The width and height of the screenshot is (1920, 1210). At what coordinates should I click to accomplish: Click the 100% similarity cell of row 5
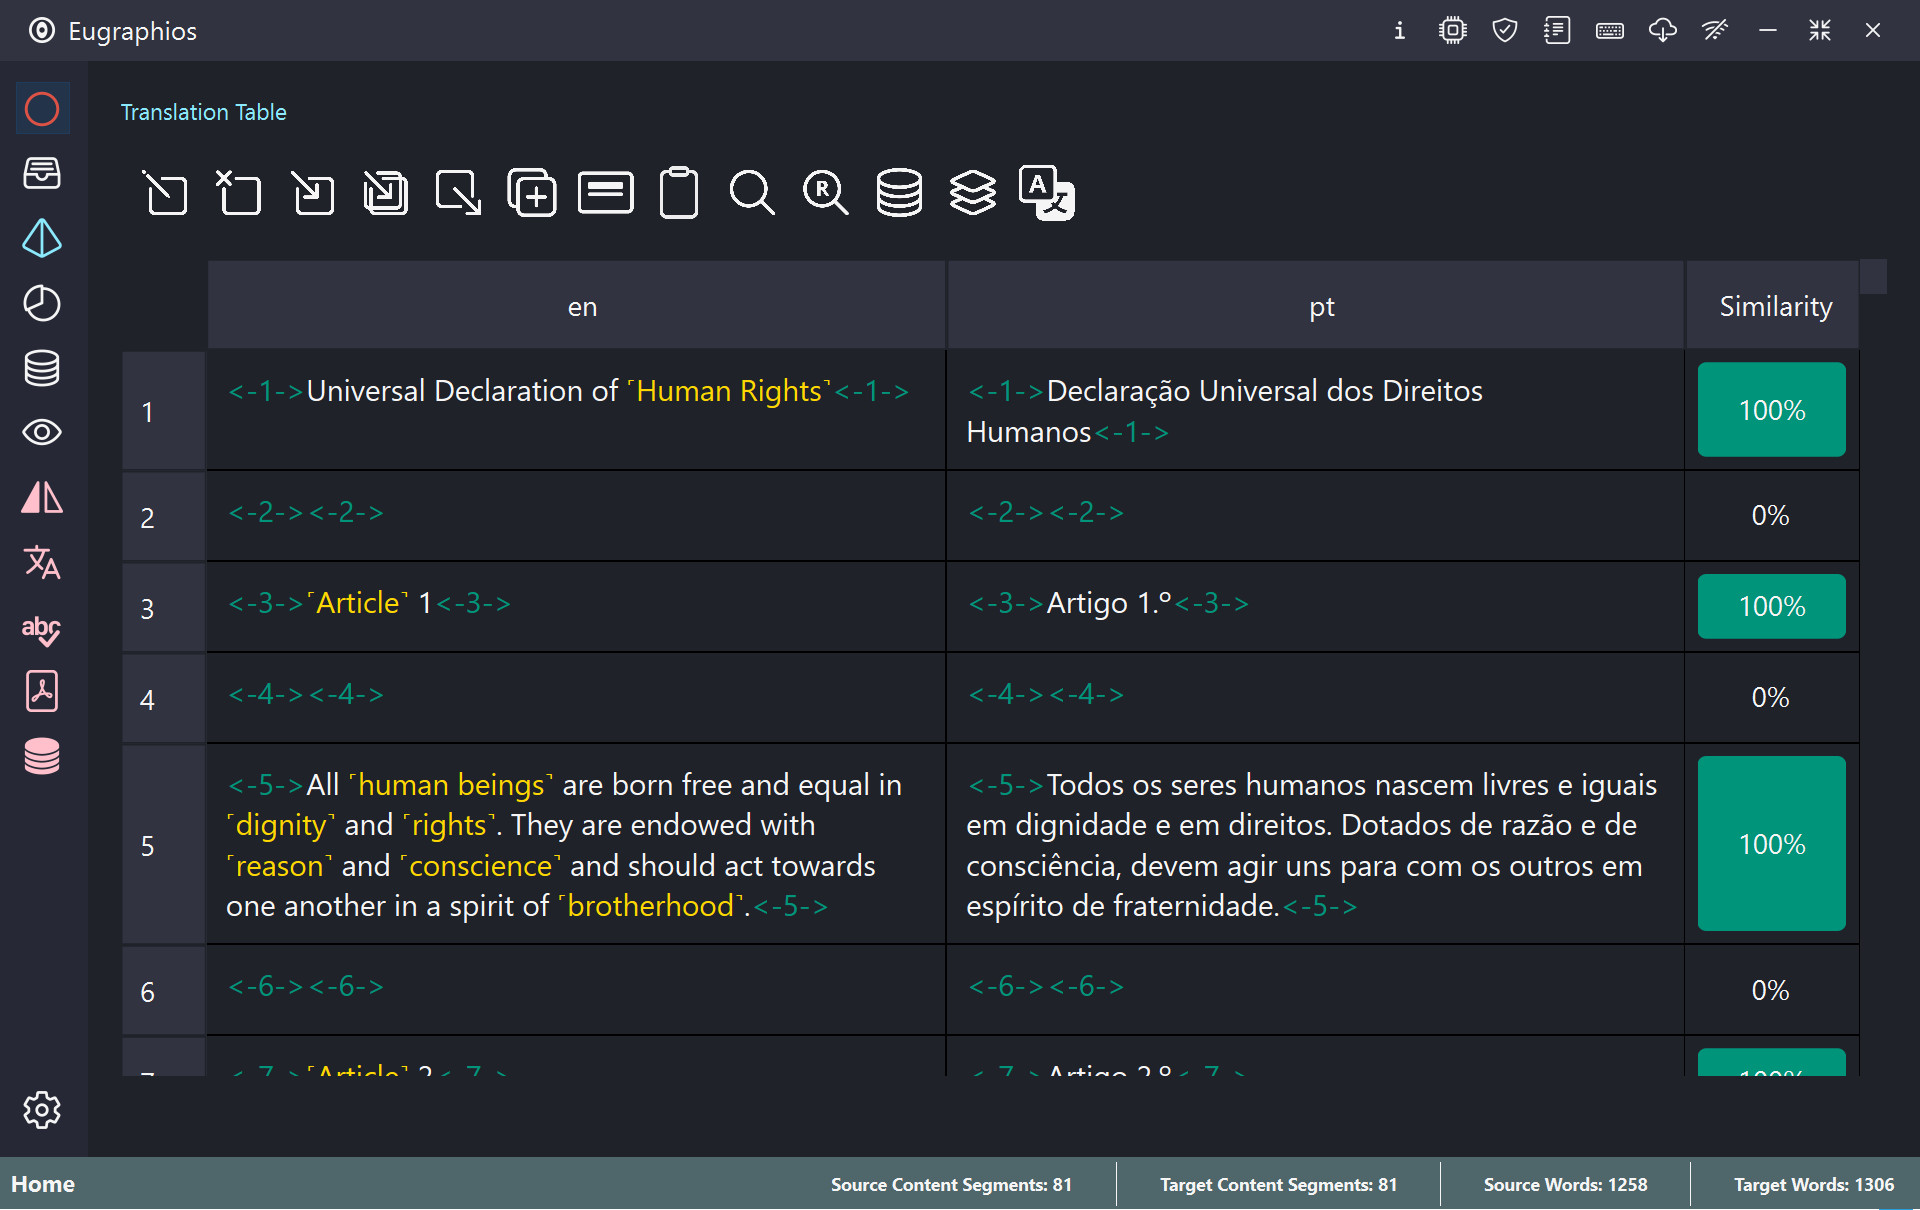coord(1771,843)
